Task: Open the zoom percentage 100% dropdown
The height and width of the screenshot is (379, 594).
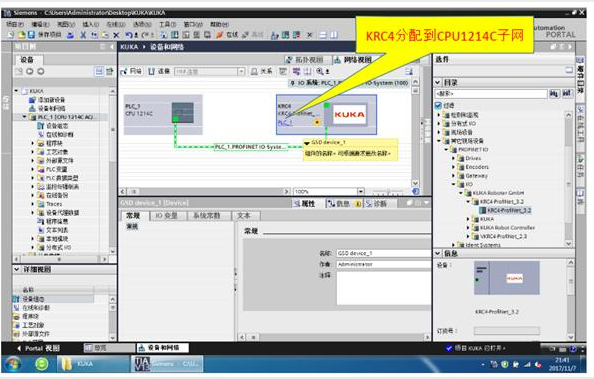Action: point(361,191)
